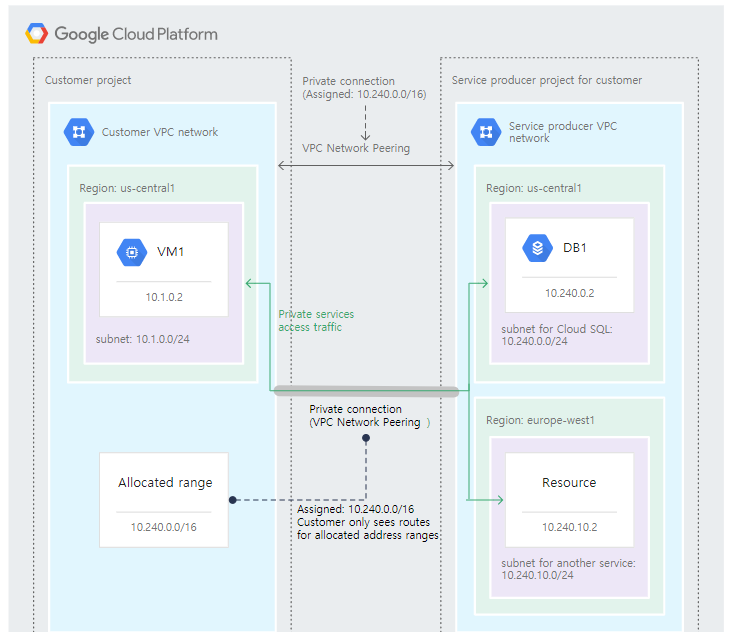The image size is (735, 632).
Task: Click 'Region: europe-west1' label
Action: click(540, 420)
